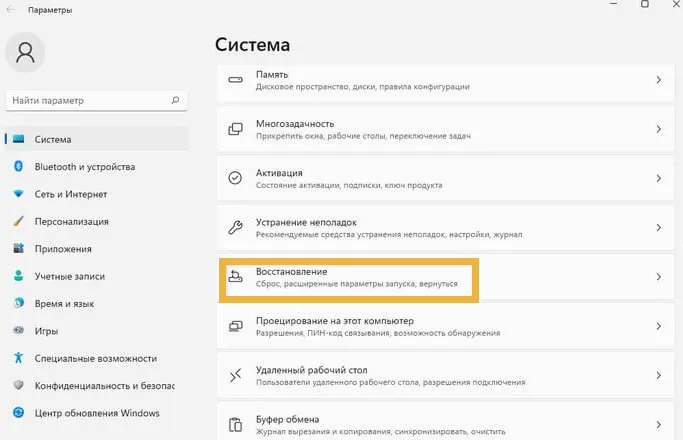The image size is (683, 440).
Task: Open Активация using the right chevron
Action: [x=659, y=178]
